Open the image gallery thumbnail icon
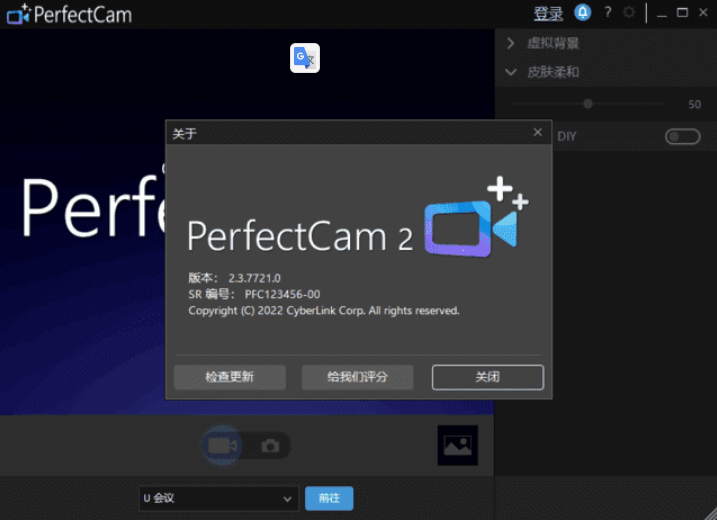 pos(458,445)
